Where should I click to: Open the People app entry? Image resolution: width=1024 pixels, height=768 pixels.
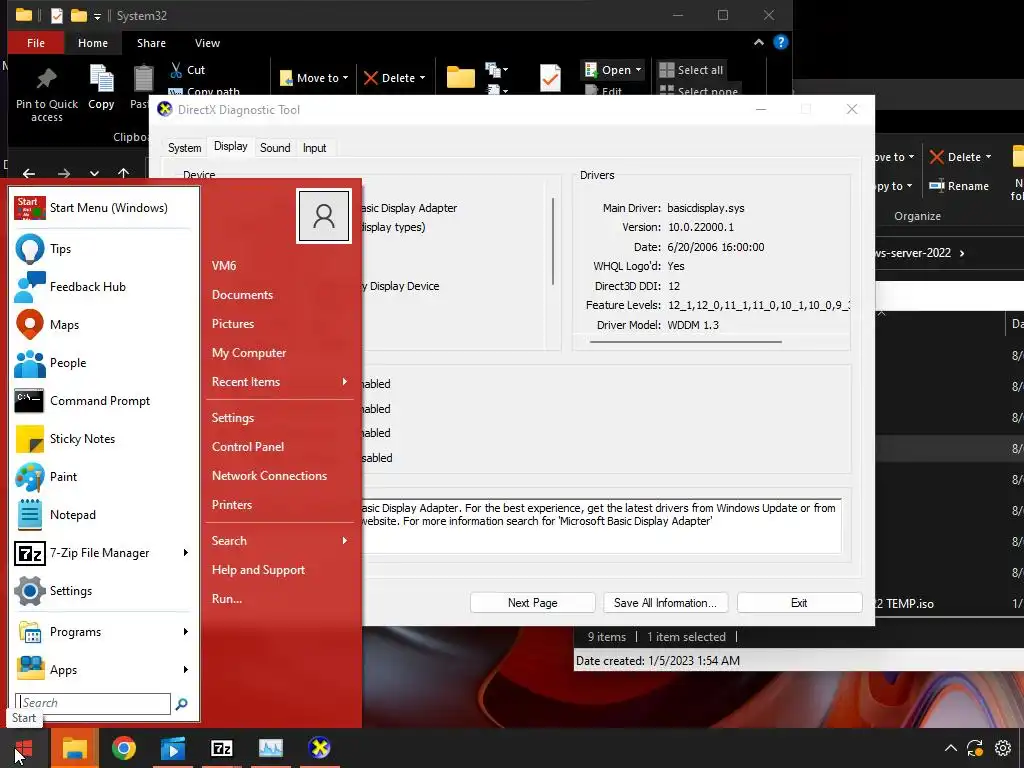[103, 362]
